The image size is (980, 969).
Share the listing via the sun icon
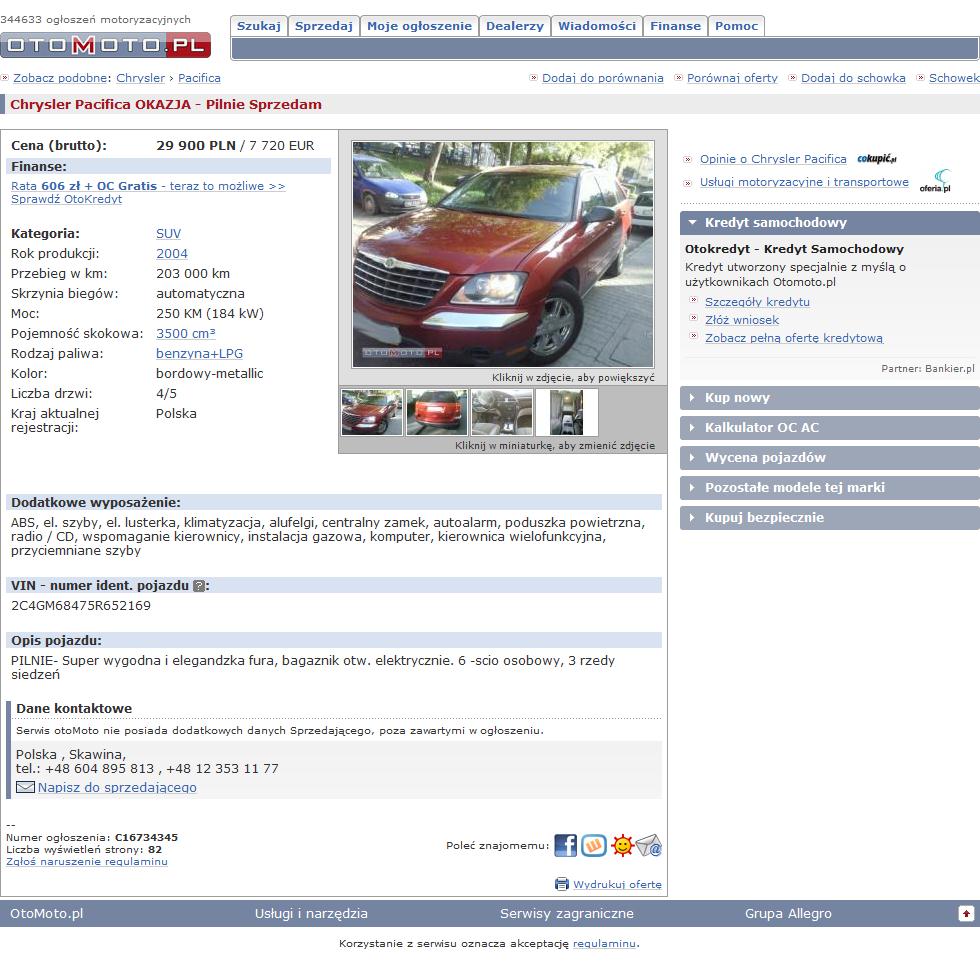pos(622,845)
